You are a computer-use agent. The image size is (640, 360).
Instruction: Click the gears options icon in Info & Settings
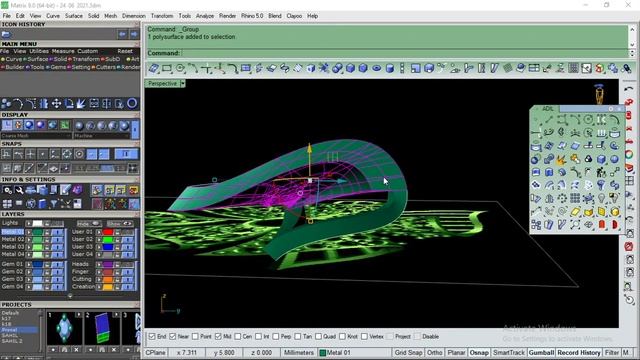click(x=7, y=190)
